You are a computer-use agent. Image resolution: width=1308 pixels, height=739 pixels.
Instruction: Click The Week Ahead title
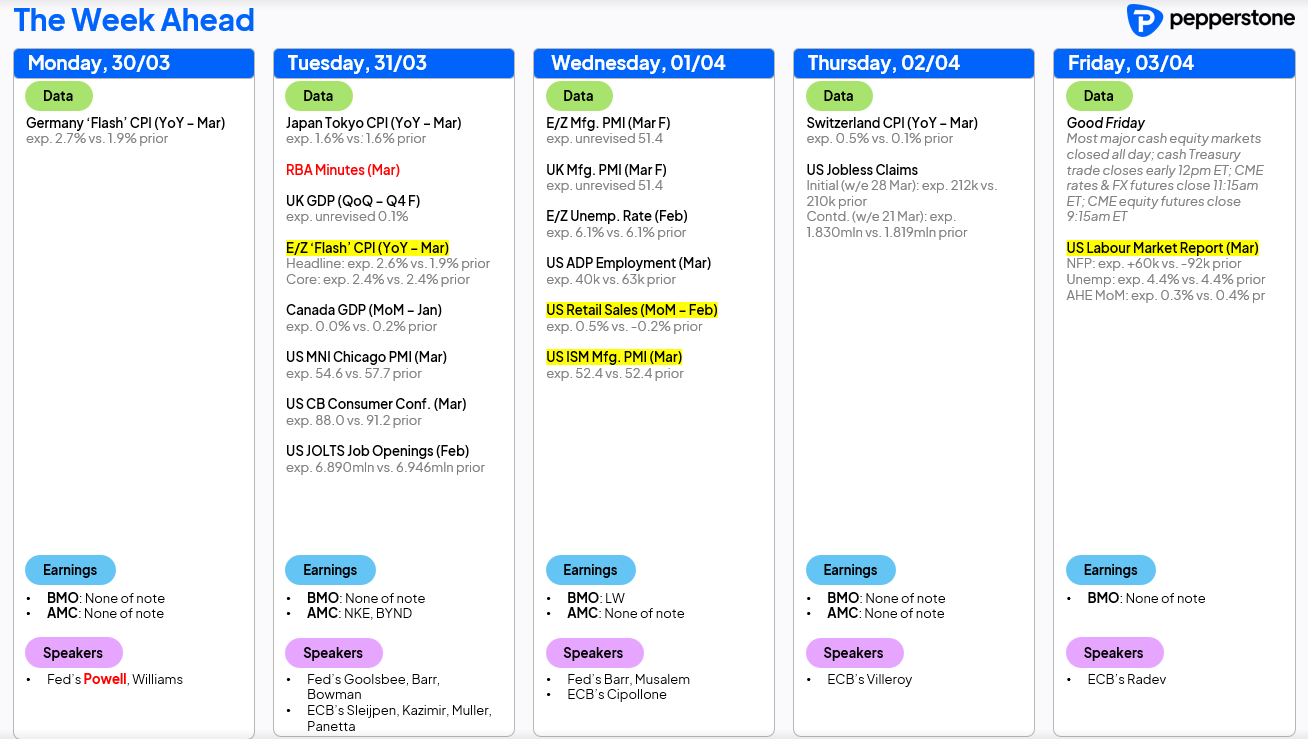tap(134, 20)
